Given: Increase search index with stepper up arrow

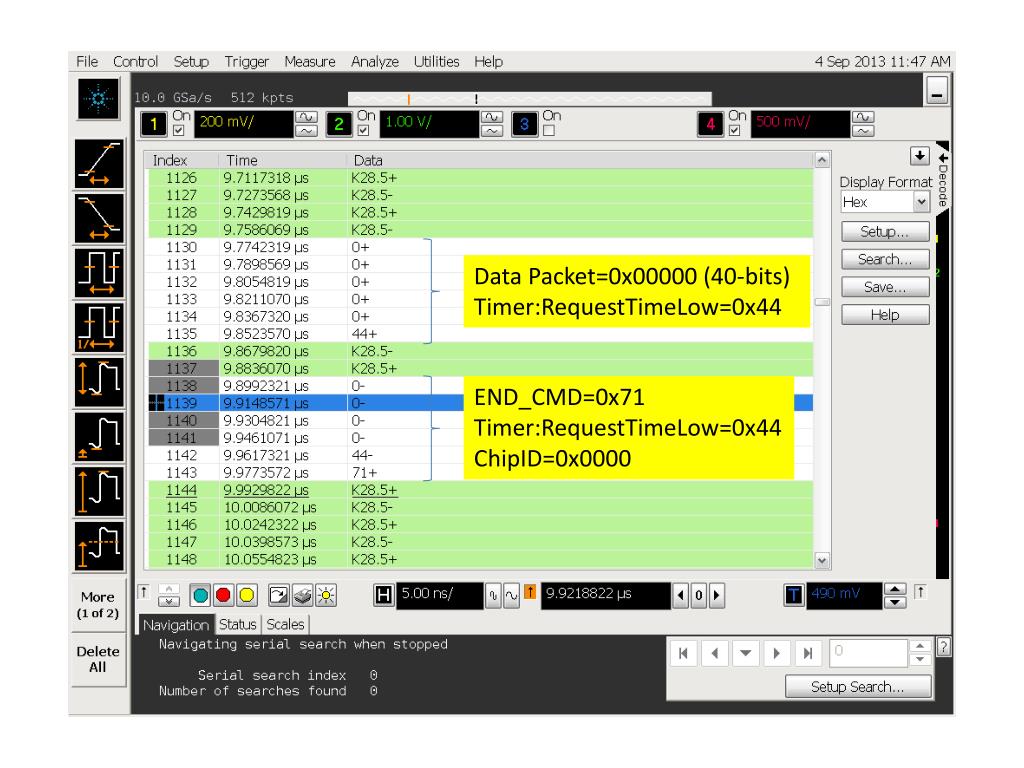Looking at the screenshot, I should [x=920, y=647].
